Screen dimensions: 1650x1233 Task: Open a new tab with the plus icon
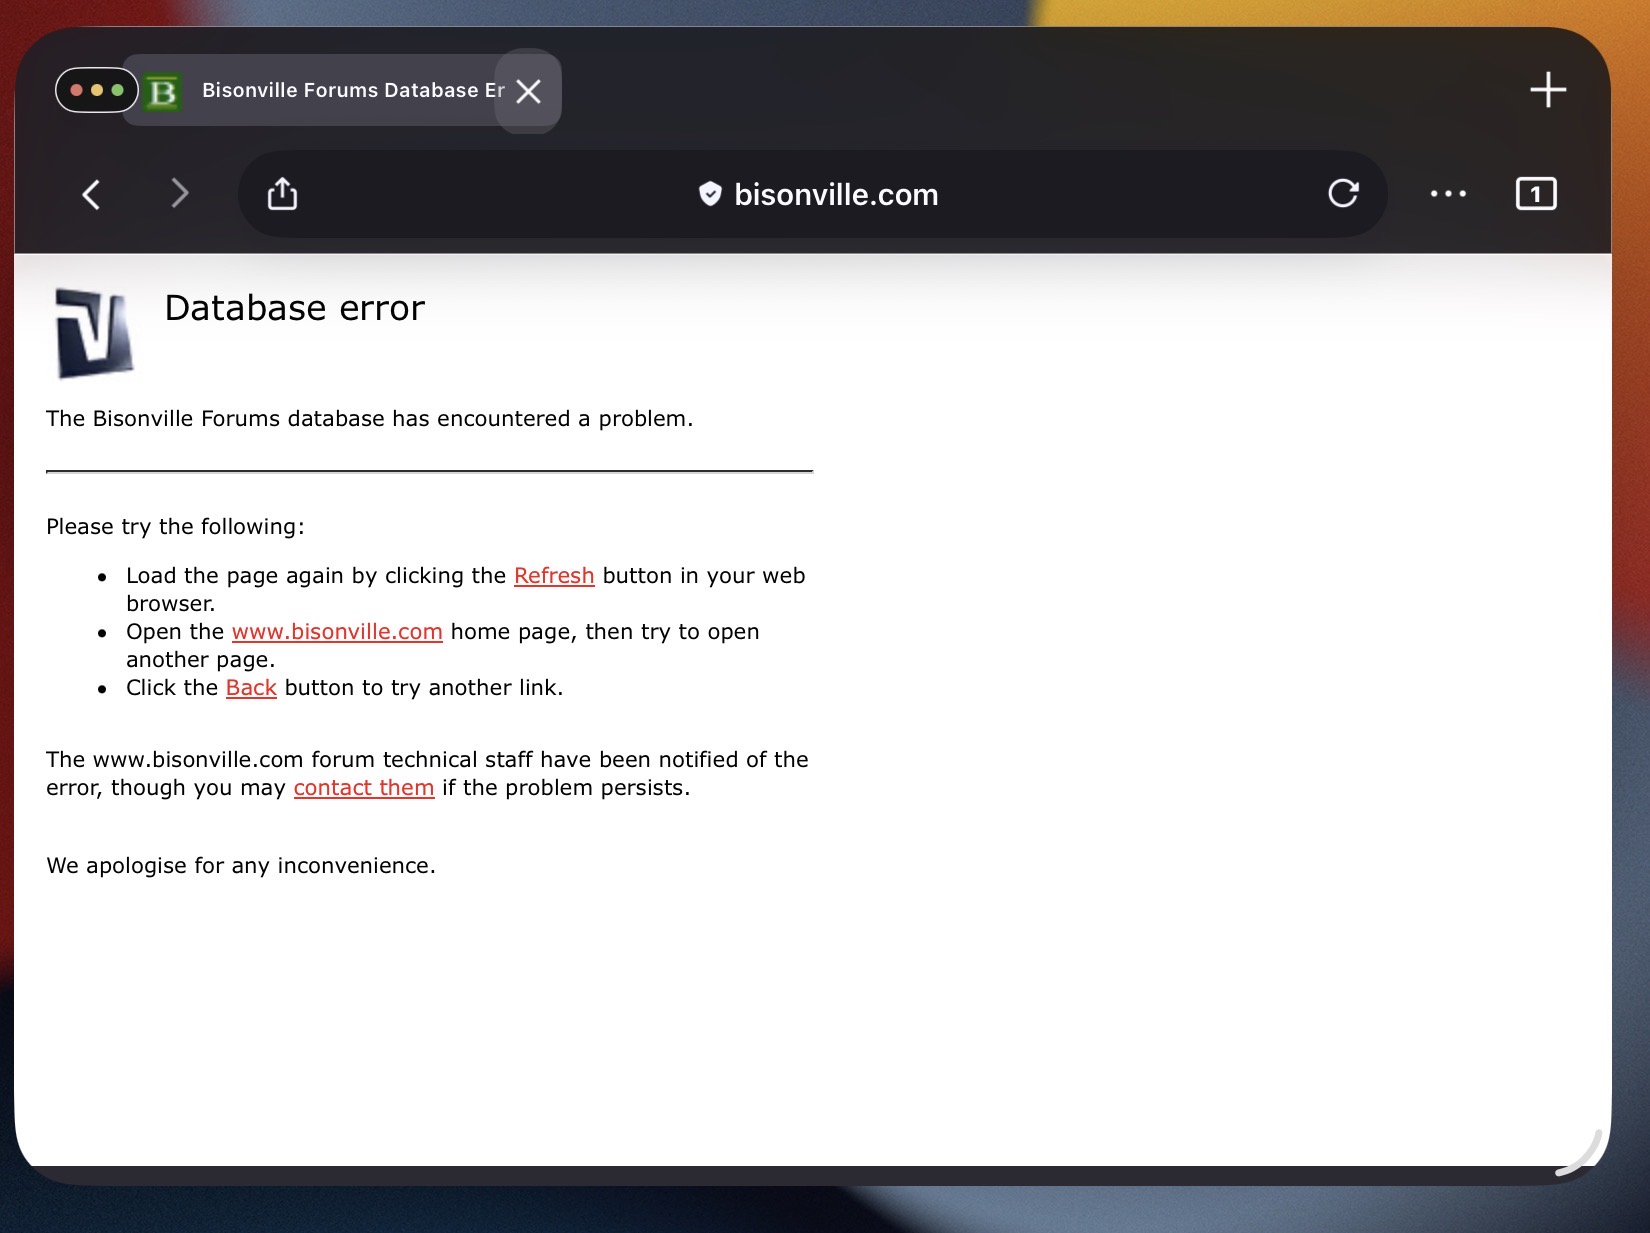tap(1547, 90)
